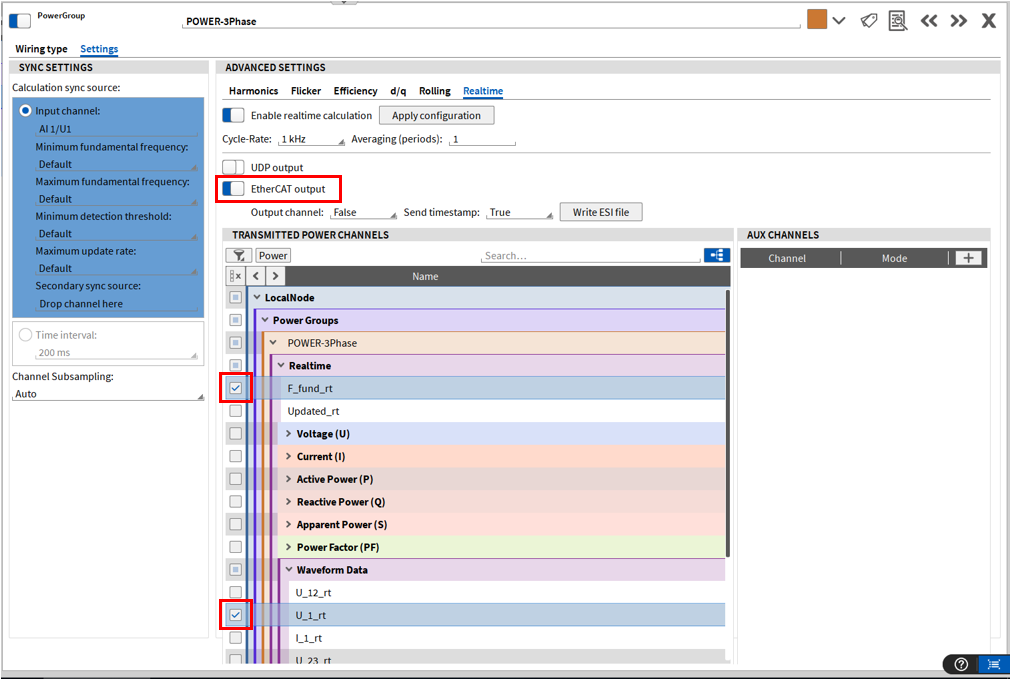Open the d/q tab
Viewport: 1013px width, 681px height.
coord(398,90)
